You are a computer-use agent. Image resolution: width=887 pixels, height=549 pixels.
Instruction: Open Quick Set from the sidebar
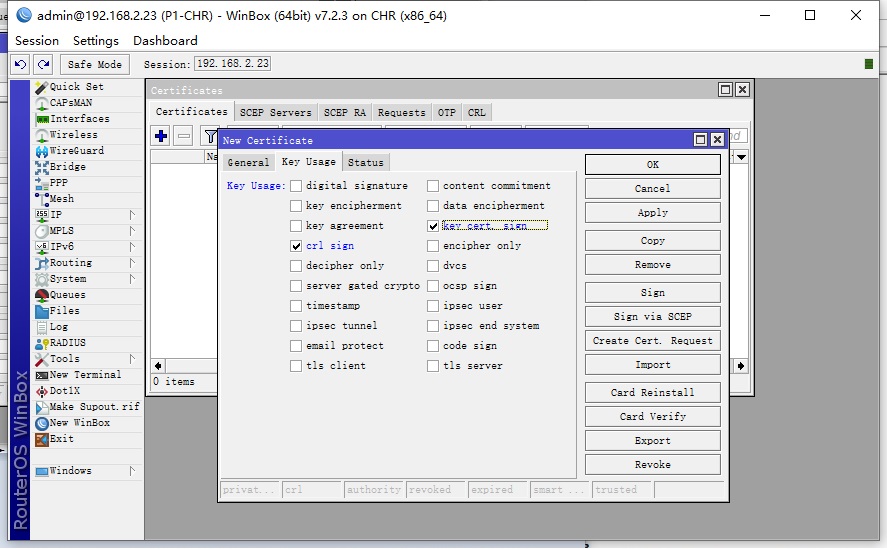pos(76,87)
